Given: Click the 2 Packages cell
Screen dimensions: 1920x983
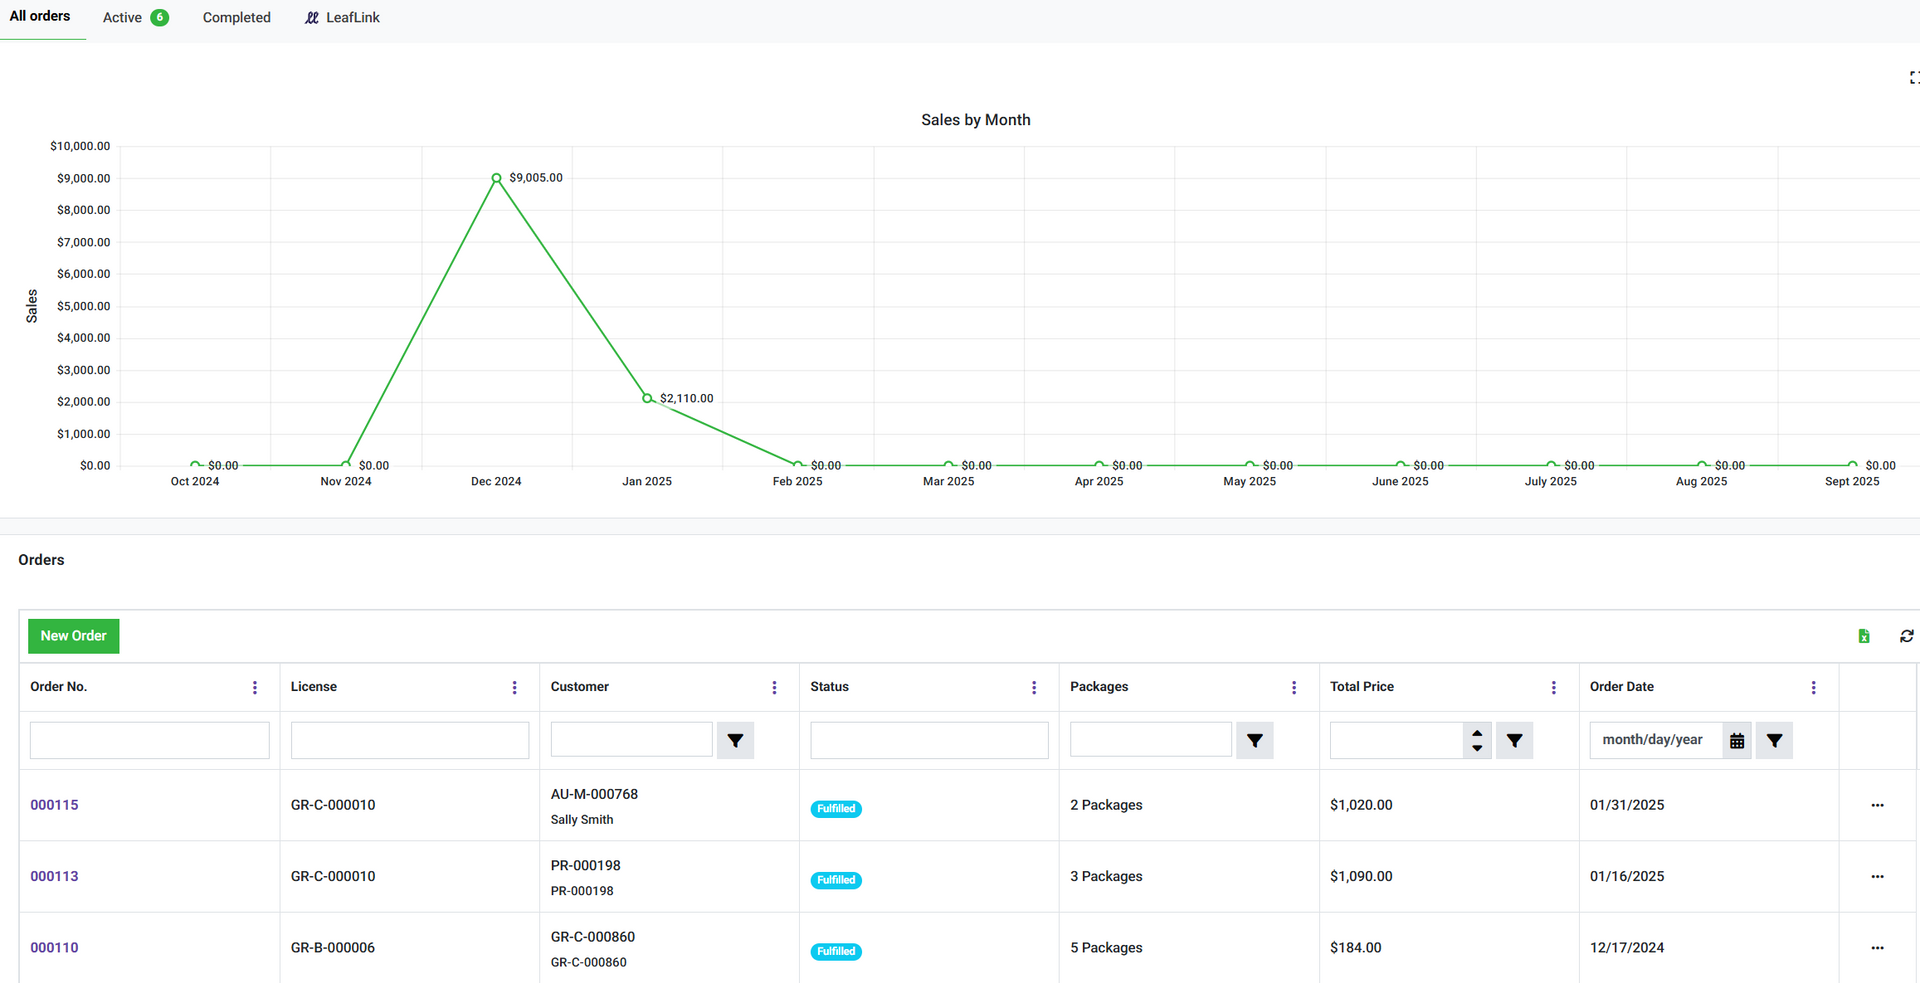Looking at the screenshot, I should pyautogui.click(x=1106, y=805).
